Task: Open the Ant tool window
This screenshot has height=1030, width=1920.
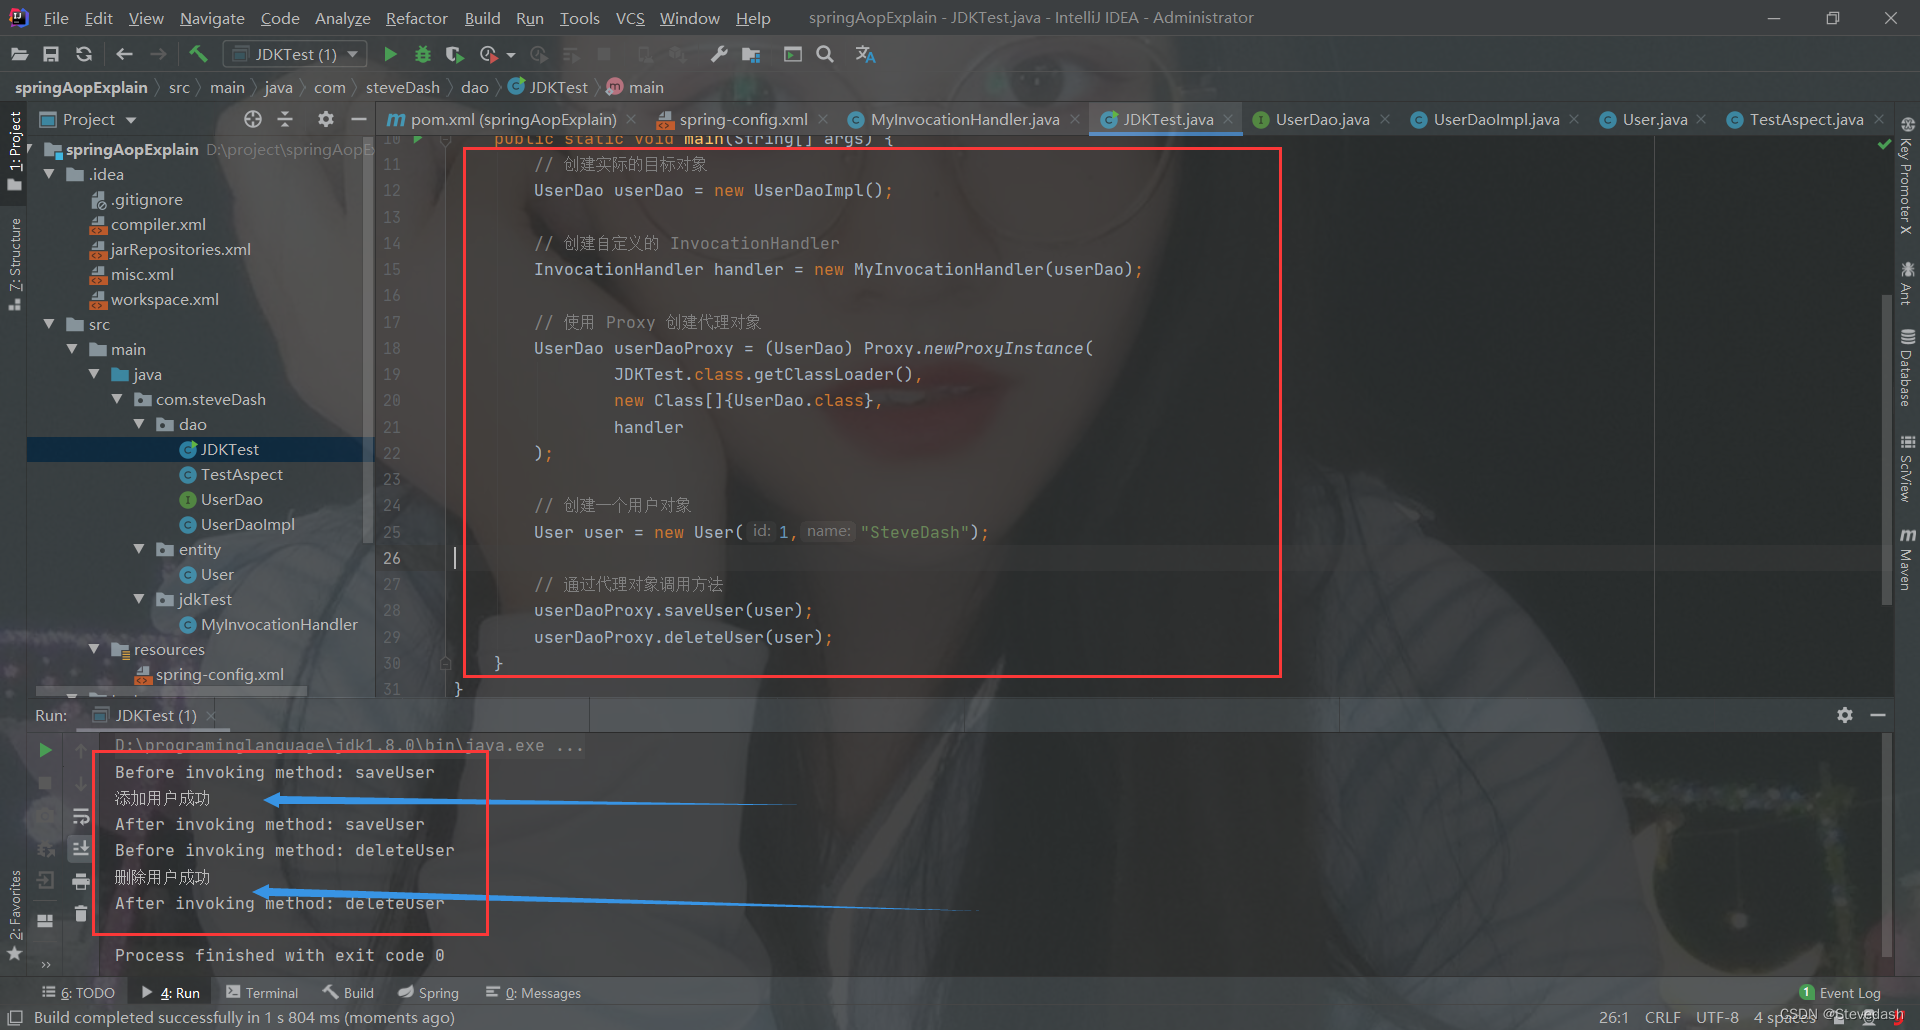Action: coord(1907,284)
